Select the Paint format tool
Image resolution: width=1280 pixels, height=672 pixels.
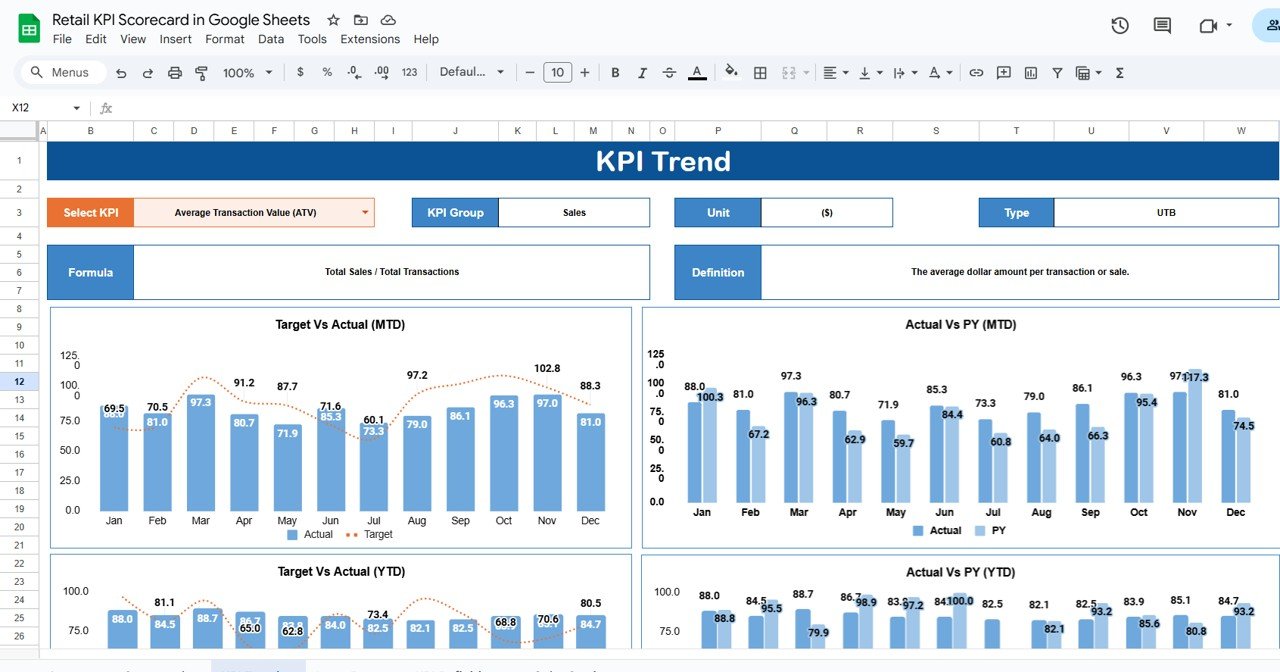(201, 73)
